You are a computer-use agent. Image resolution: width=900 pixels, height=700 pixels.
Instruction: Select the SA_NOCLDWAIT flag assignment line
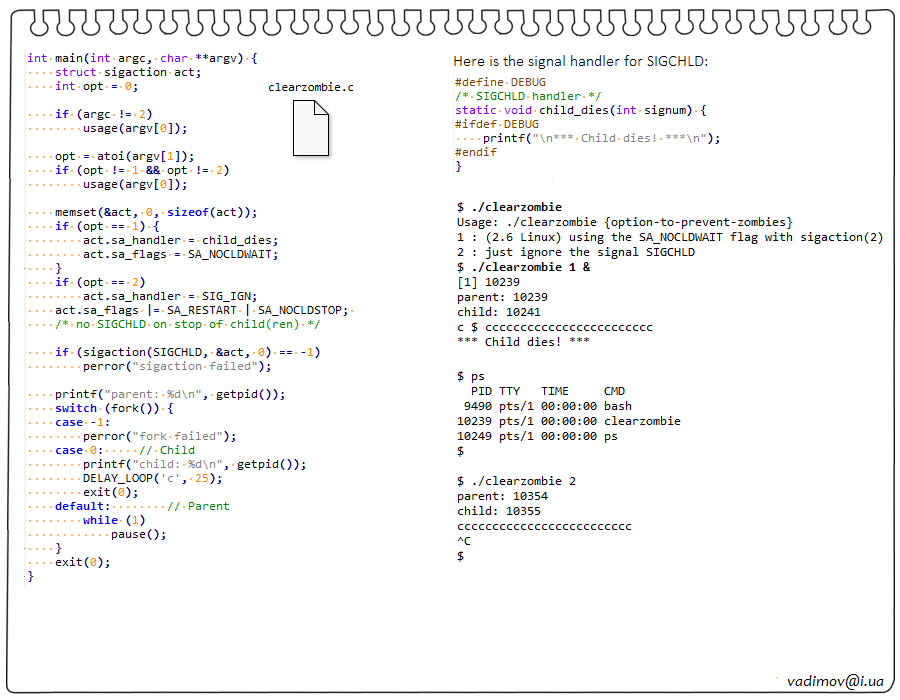[180, 254]
